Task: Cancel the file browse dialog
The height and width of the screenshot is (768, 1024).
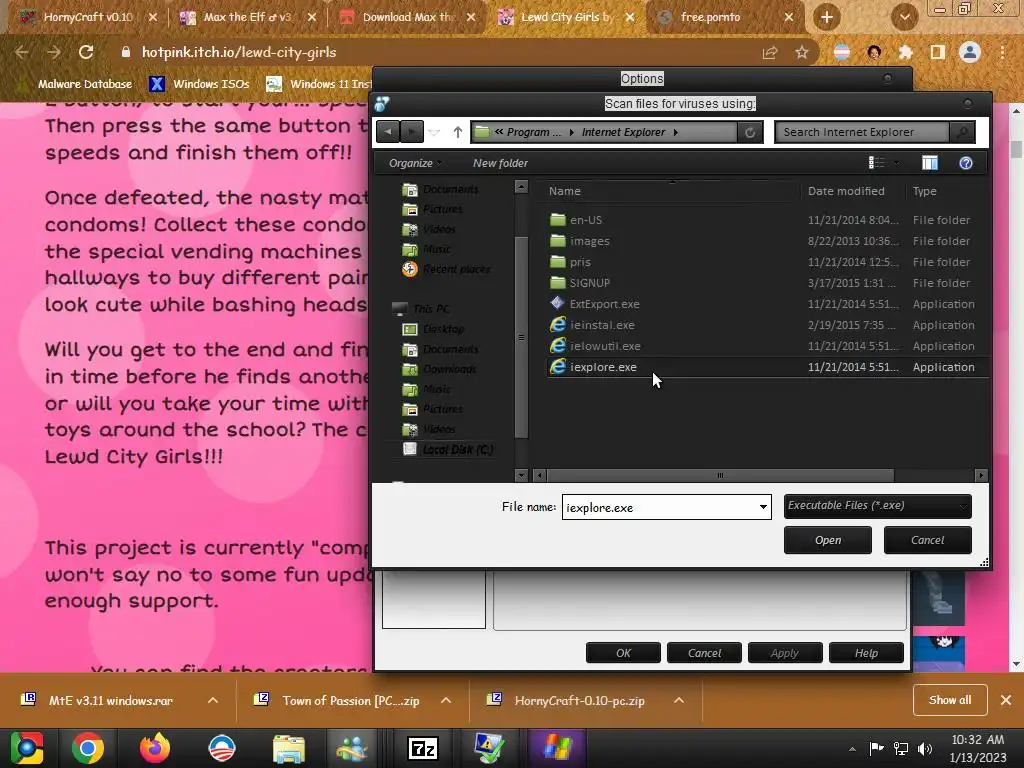Action: 927,540
